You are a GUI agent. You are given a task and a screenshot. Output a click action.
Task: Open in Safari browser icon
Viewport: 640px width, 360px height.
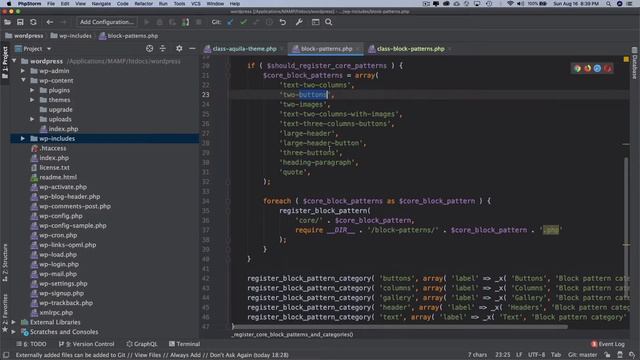coord(598,68)
